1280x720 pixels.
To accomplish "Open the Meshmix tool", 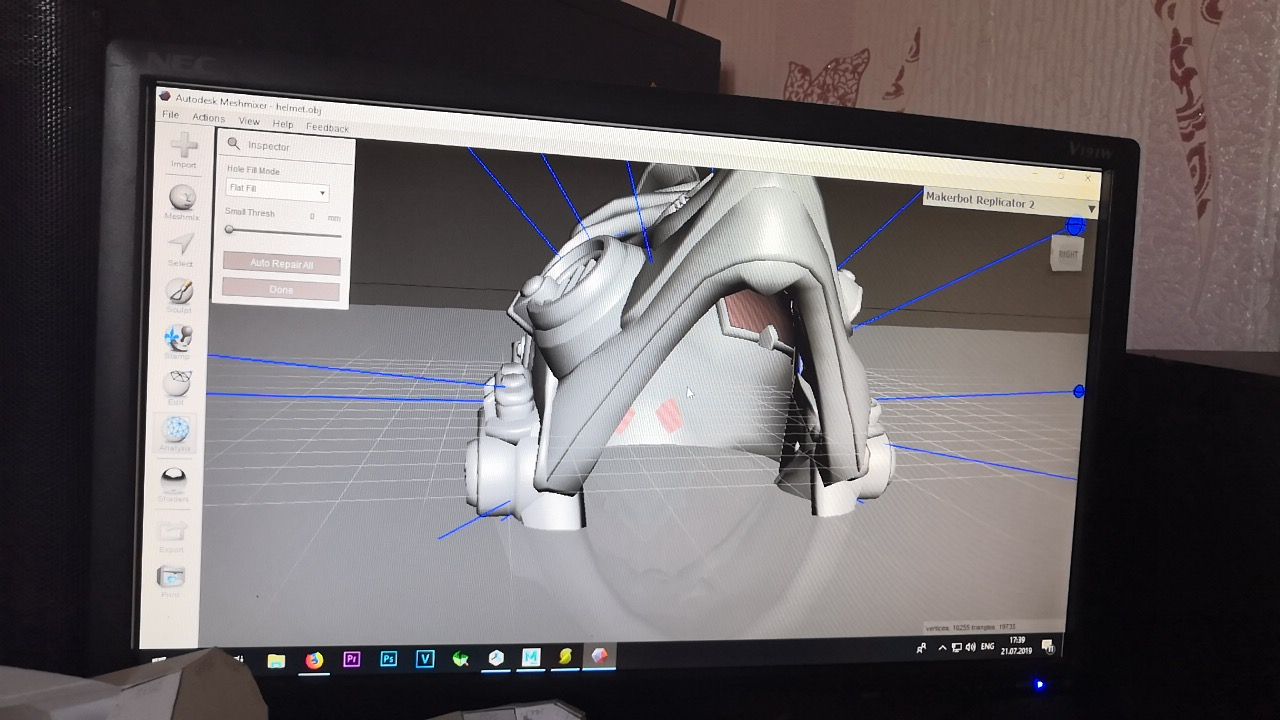I will point(182,203).
